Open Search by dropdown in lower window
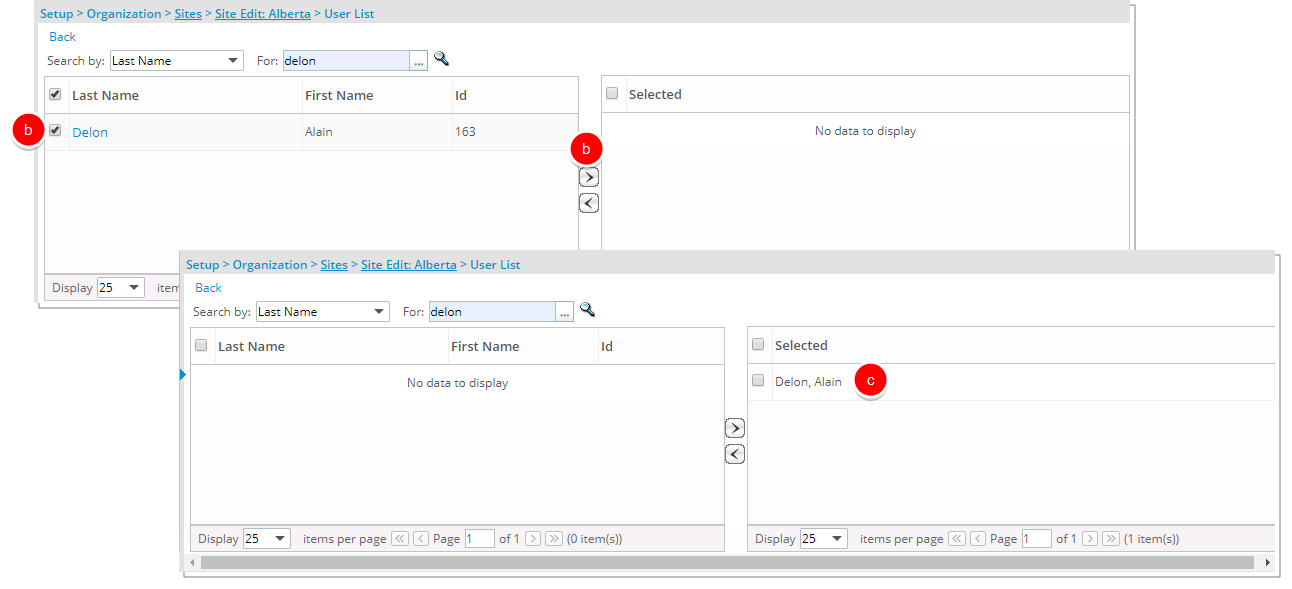Screen dimensions: 1292x589 [x=322, y=312]
